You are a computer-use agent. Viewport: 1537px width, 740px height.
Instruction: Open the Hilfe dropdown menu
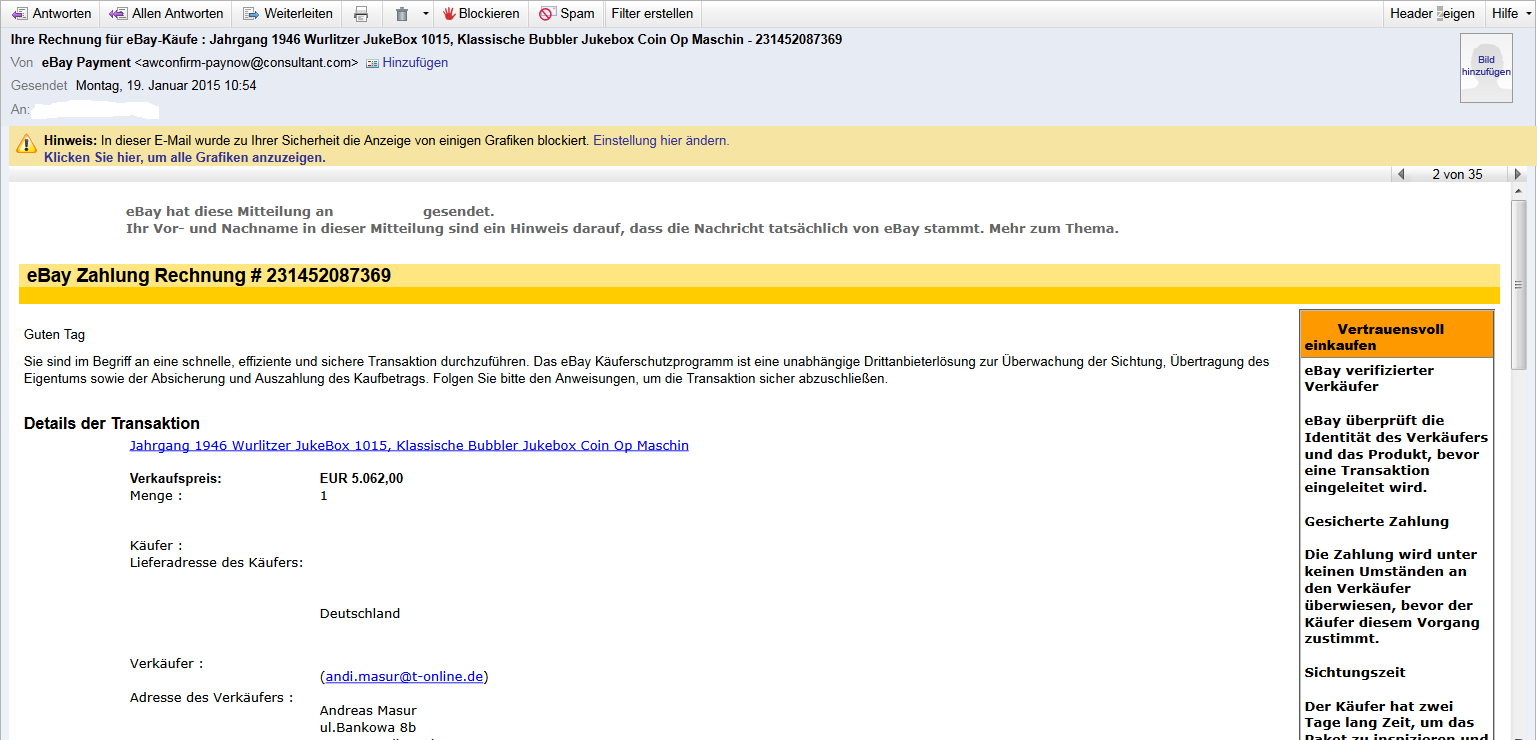pos(1510,14)
